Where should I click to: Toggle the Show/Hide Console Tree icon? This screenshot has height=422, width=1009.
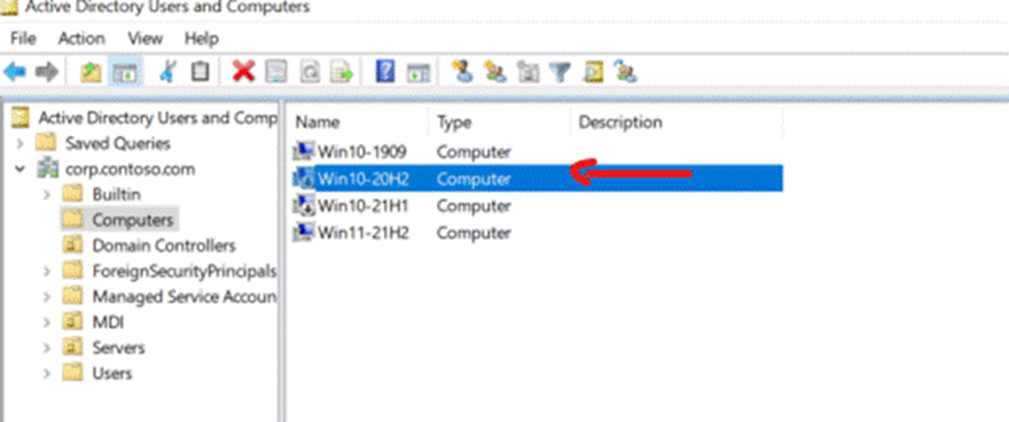125,73
